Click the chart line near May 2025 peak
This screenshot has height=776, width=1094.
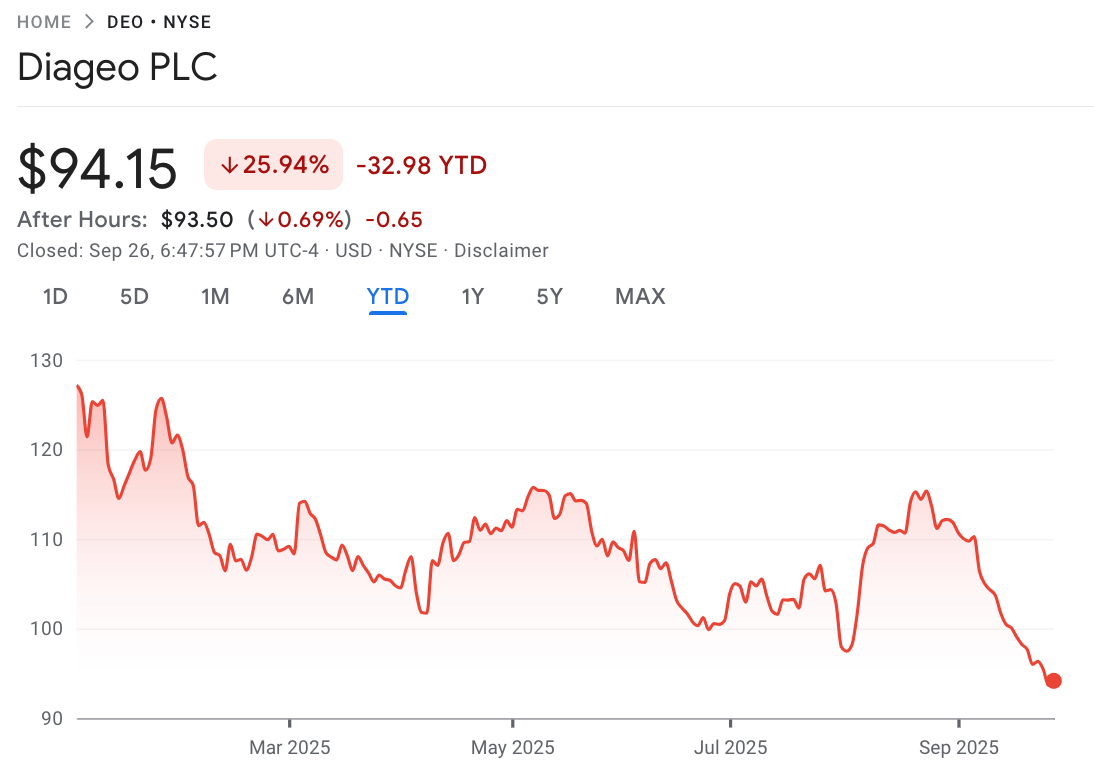(533, 487)
